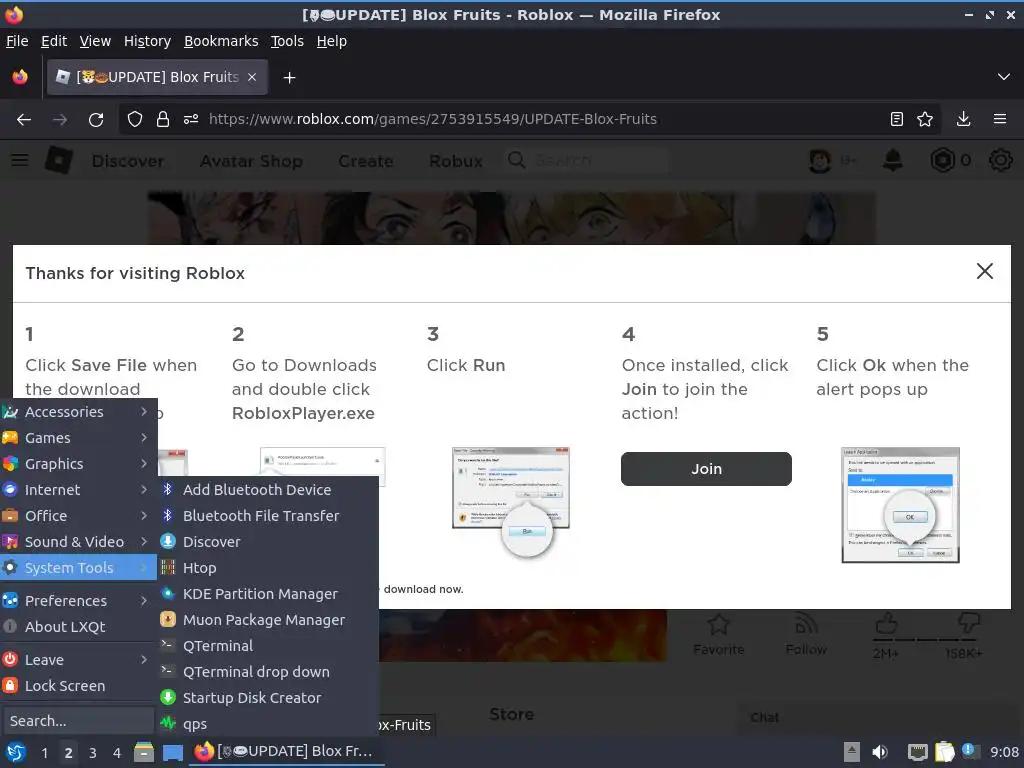
Task: Launch Htop process viewer
Action: pos(268,568)
